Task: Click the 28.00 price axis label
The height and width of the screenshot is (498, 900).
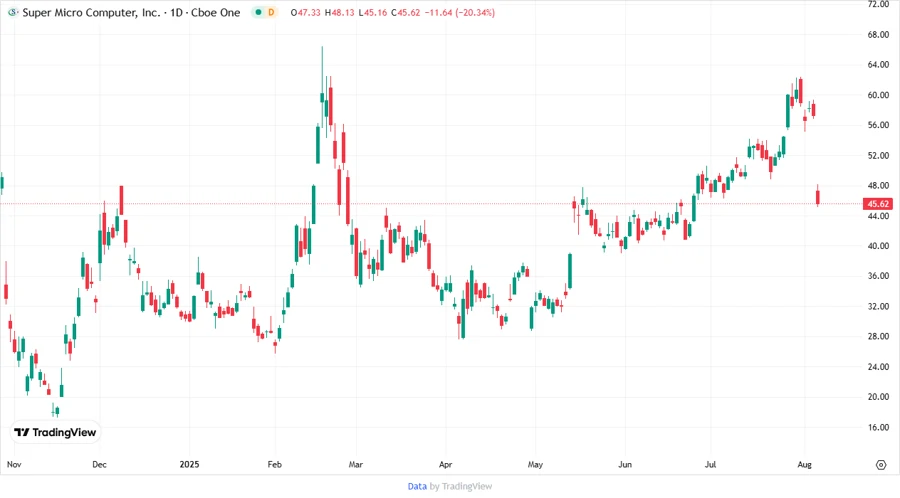Action: coord(878,336)
